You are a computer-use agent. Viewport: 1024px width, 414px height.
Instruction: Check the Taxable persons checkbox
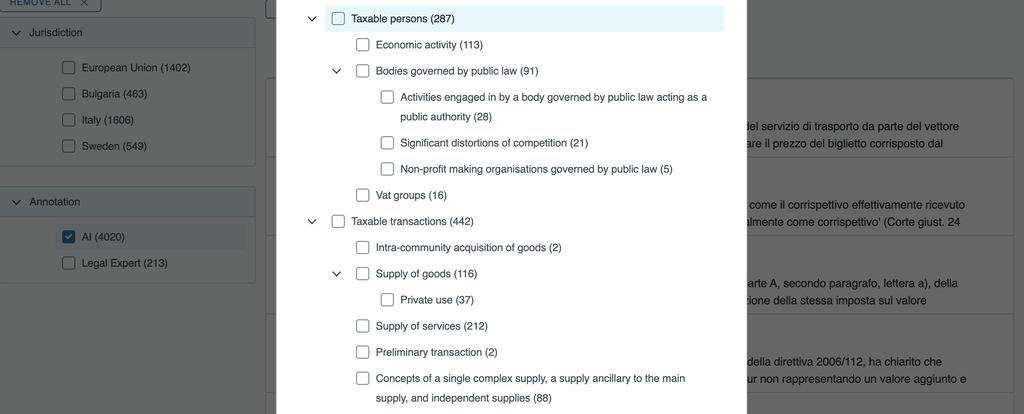click(338, 19)
